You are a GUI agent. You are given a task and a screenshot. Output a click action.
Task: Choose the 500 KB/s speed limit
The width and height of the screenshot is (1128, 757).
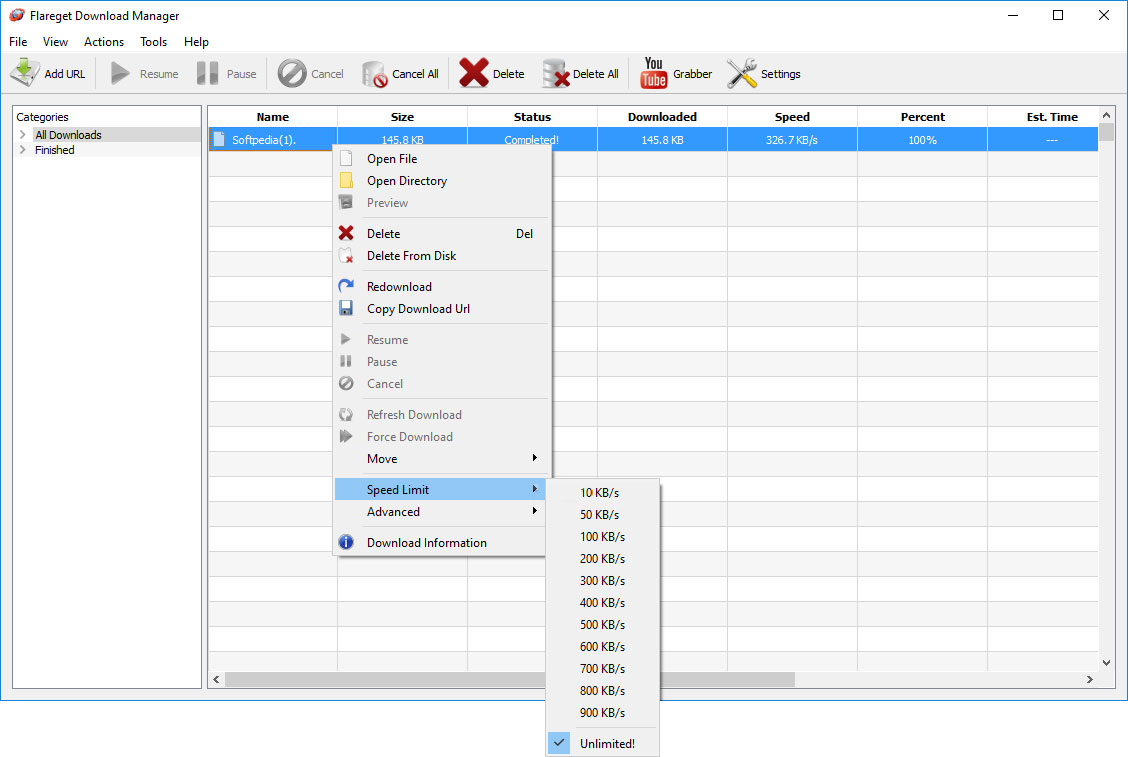coord(601,625)
